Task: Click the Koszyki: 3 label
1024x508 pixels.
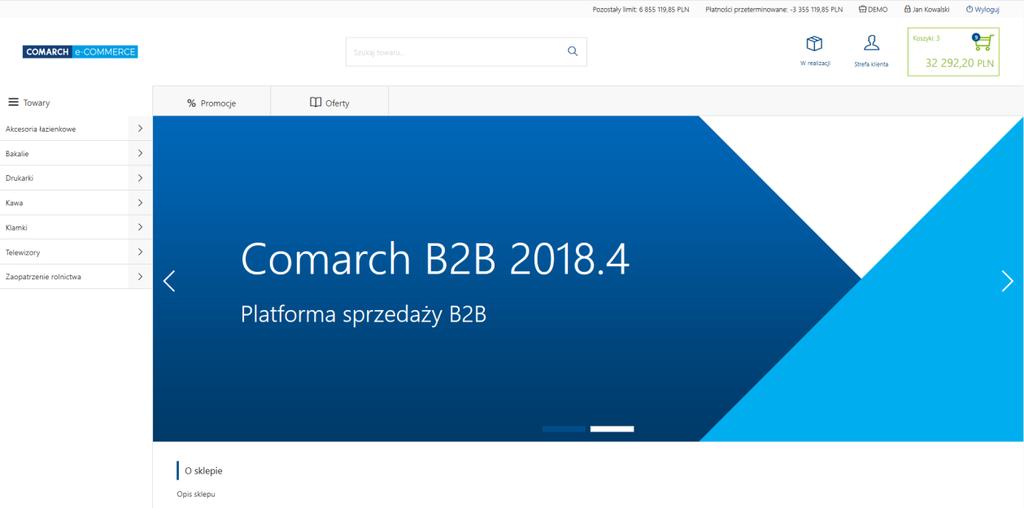Action: (x=926, y=39)
